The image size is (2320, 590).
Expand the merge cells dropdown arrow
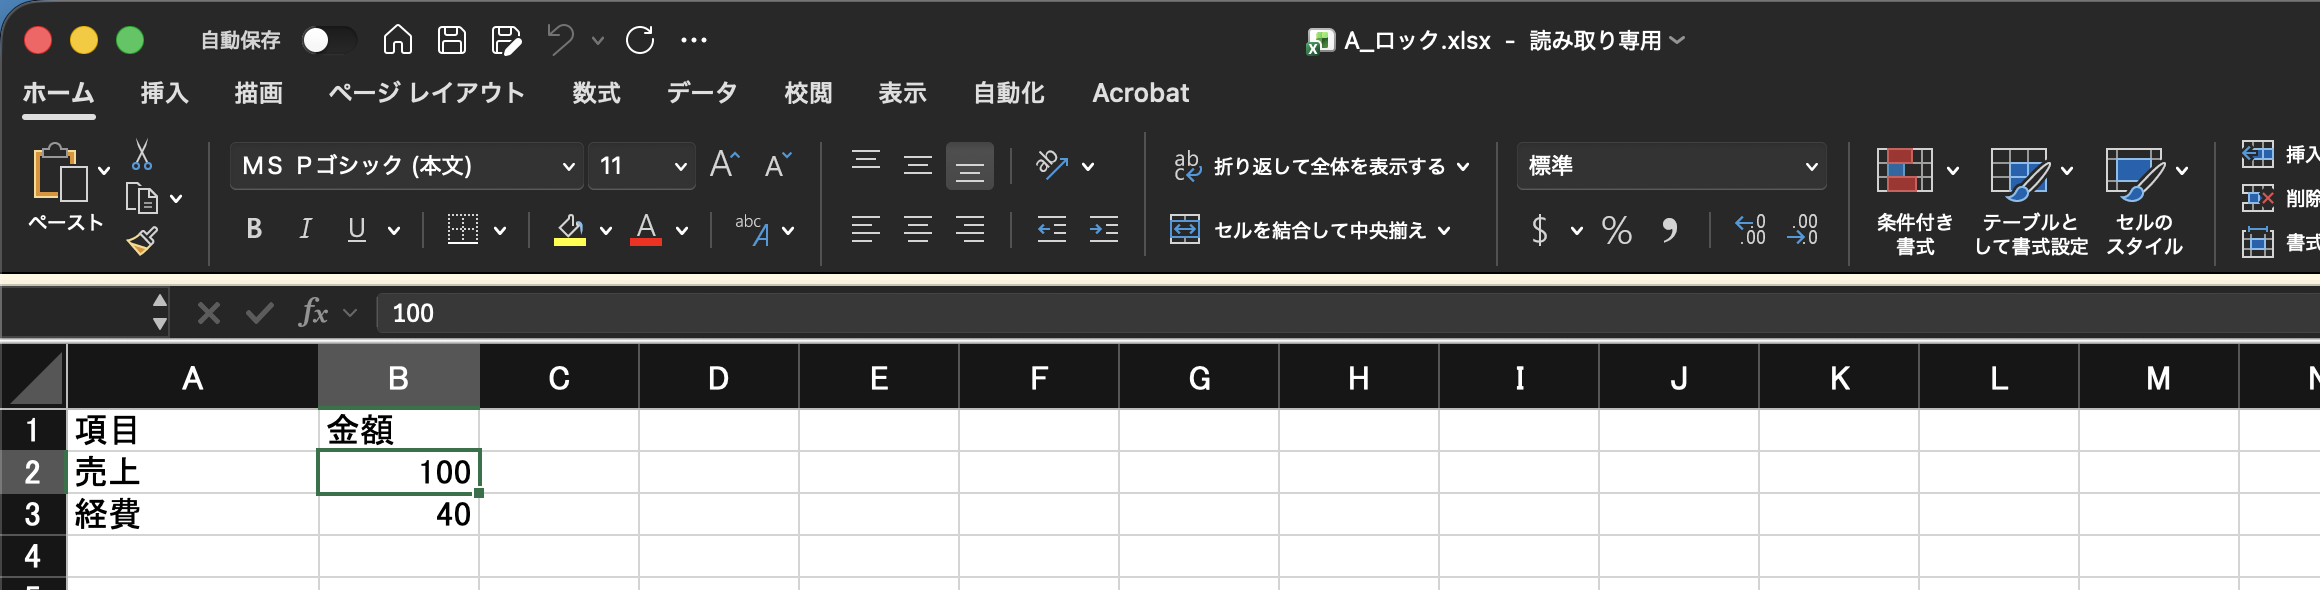pos(1444,231)
